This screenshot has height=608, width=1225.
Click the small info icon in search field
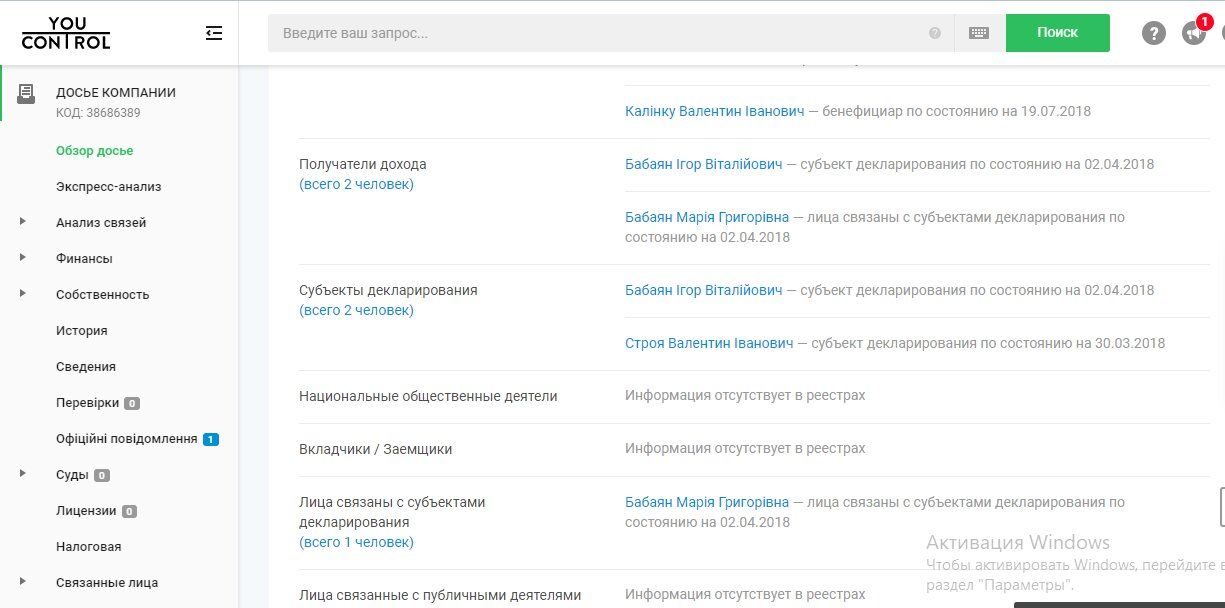[x=935, y=33]
